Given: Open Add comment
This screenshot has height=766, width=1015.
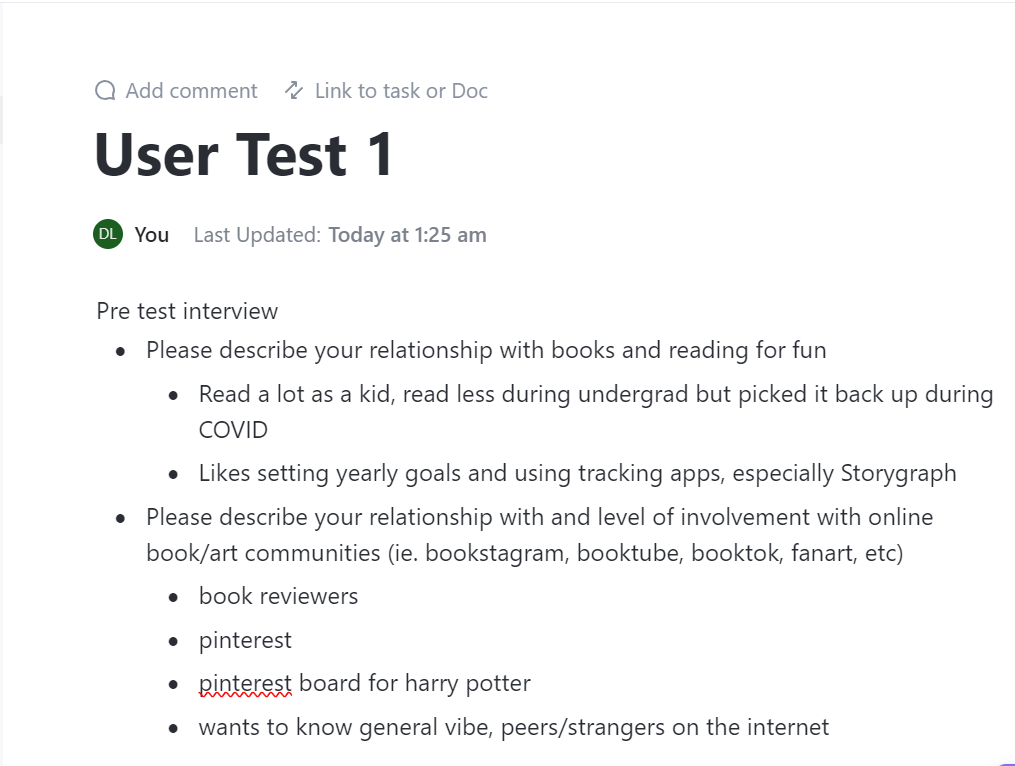Looking at the screenshot, I should click(x=176, y=91).
